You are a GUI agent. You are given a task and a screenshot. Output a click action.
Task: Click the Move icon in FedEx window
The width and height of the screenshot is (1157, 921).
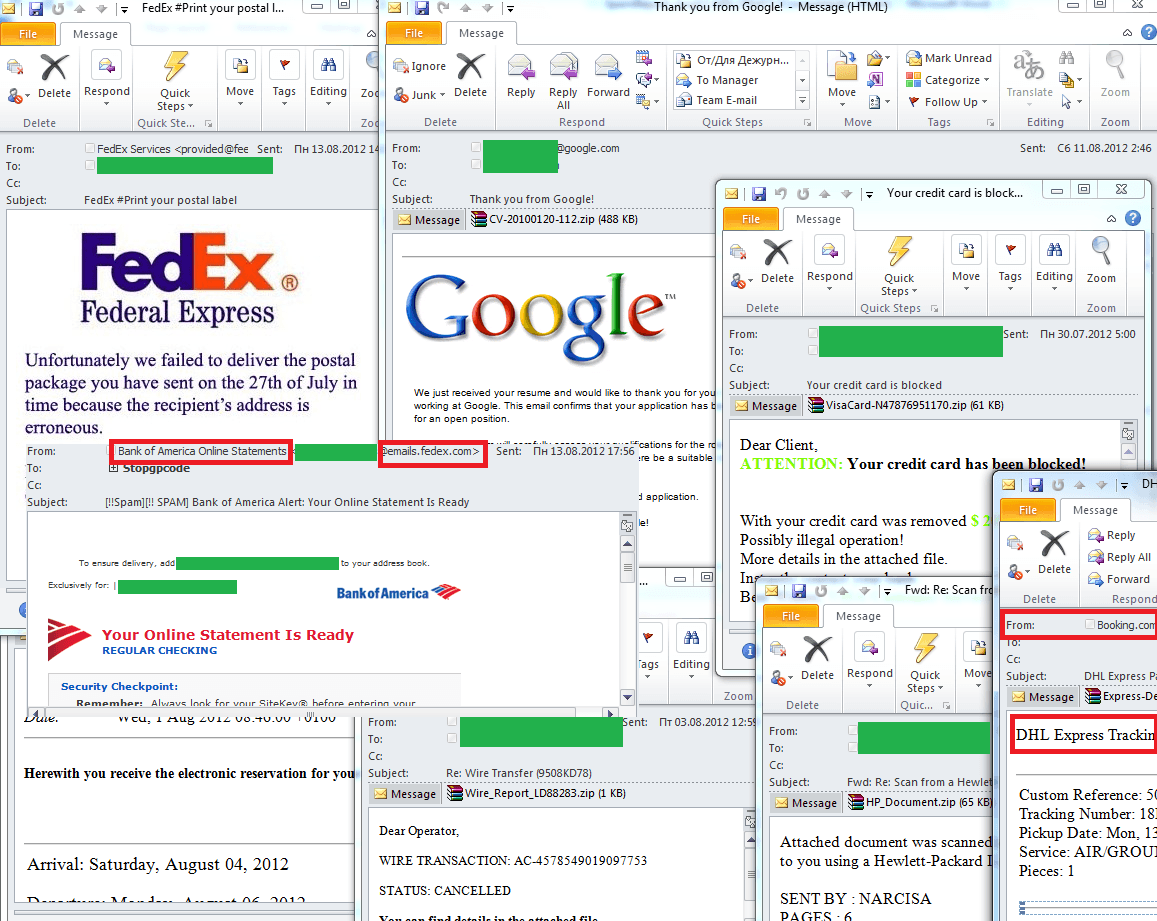point(240,65)
